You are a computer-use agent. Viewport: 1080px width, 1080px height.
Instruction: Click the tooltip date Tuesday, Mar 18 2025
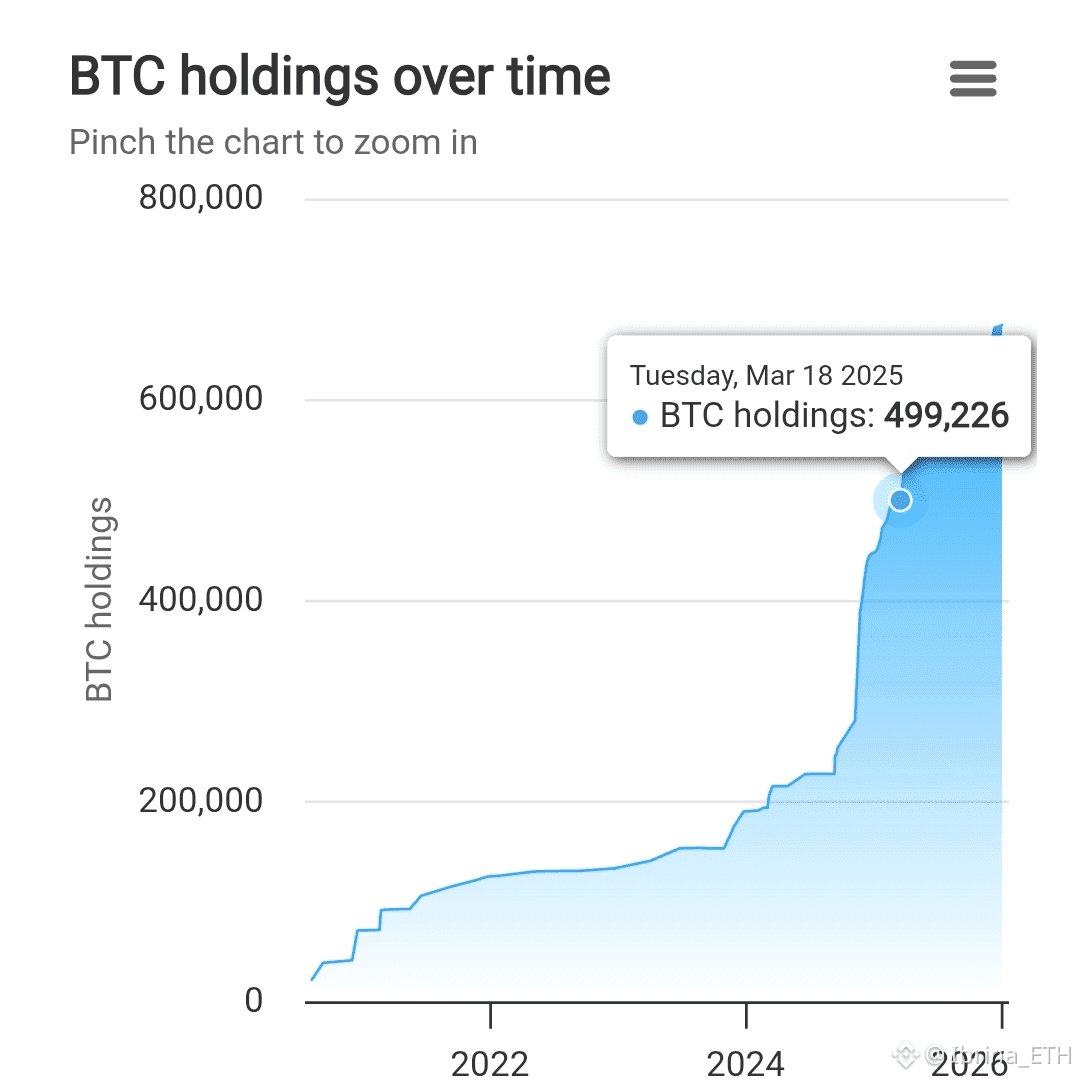(x=766, y=376)
